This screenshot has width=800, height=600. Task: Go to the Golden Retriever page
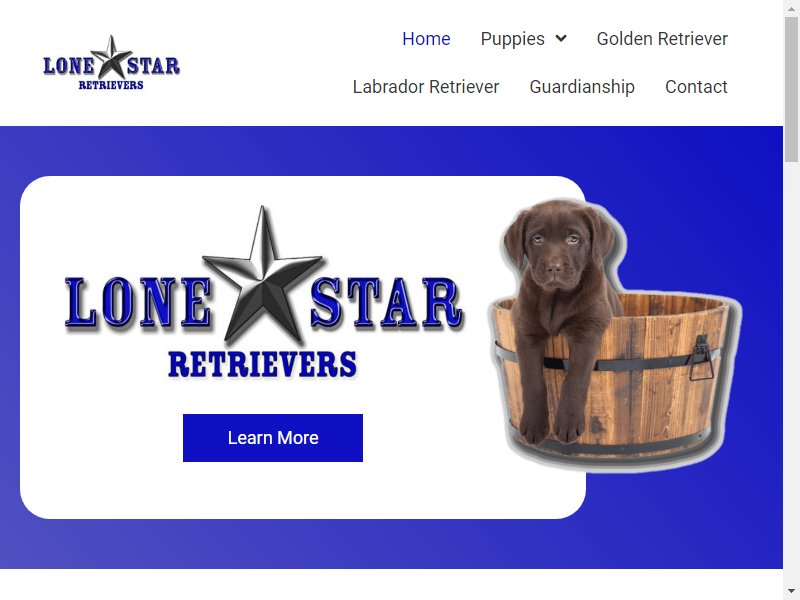(662, 39)
